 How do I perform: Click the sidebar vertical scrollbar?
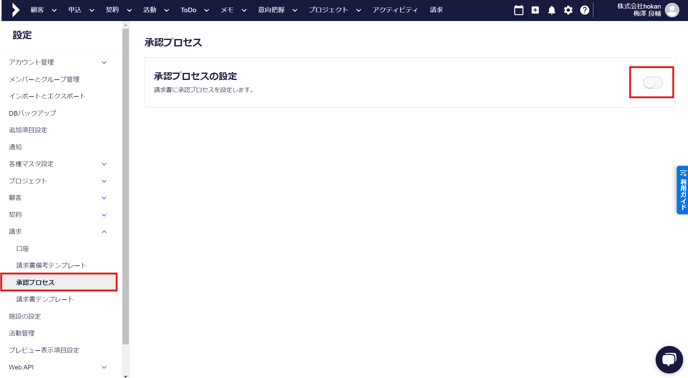tap(125, 187)
